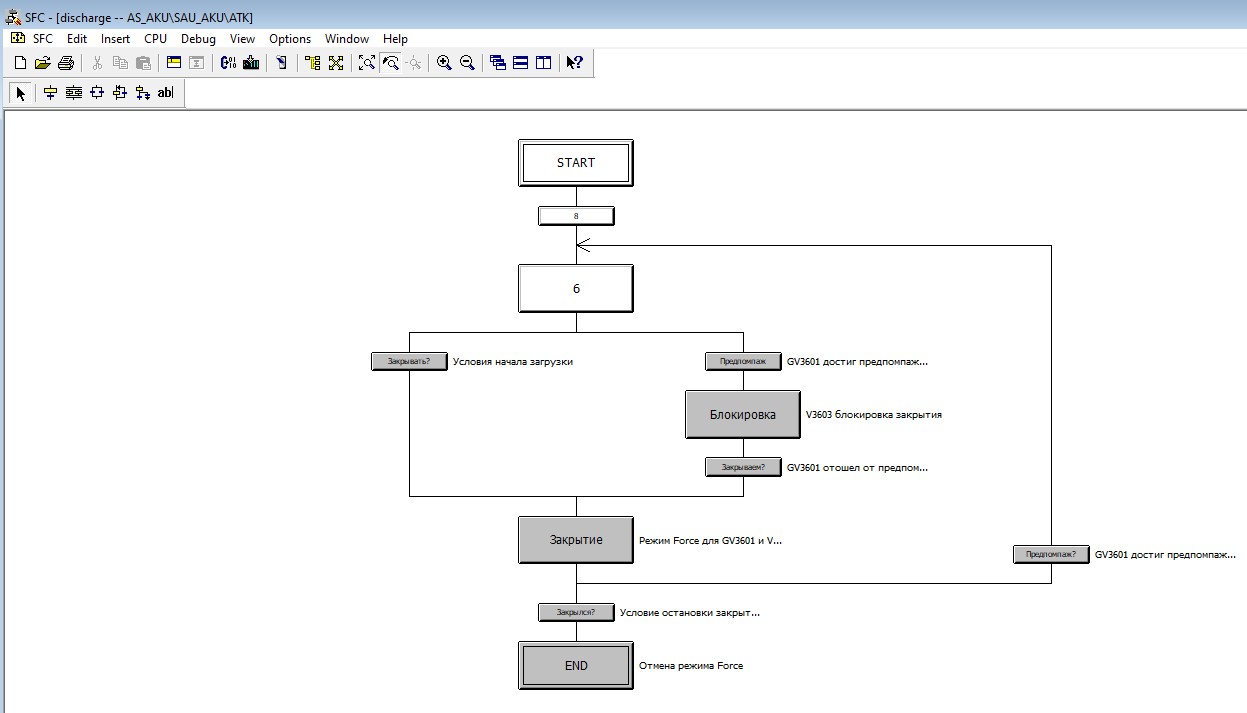Click the fit-to-window zoom icon
Image resolution: width=1247 pixels, height=713 pixels.
click(x=367, y=63)
